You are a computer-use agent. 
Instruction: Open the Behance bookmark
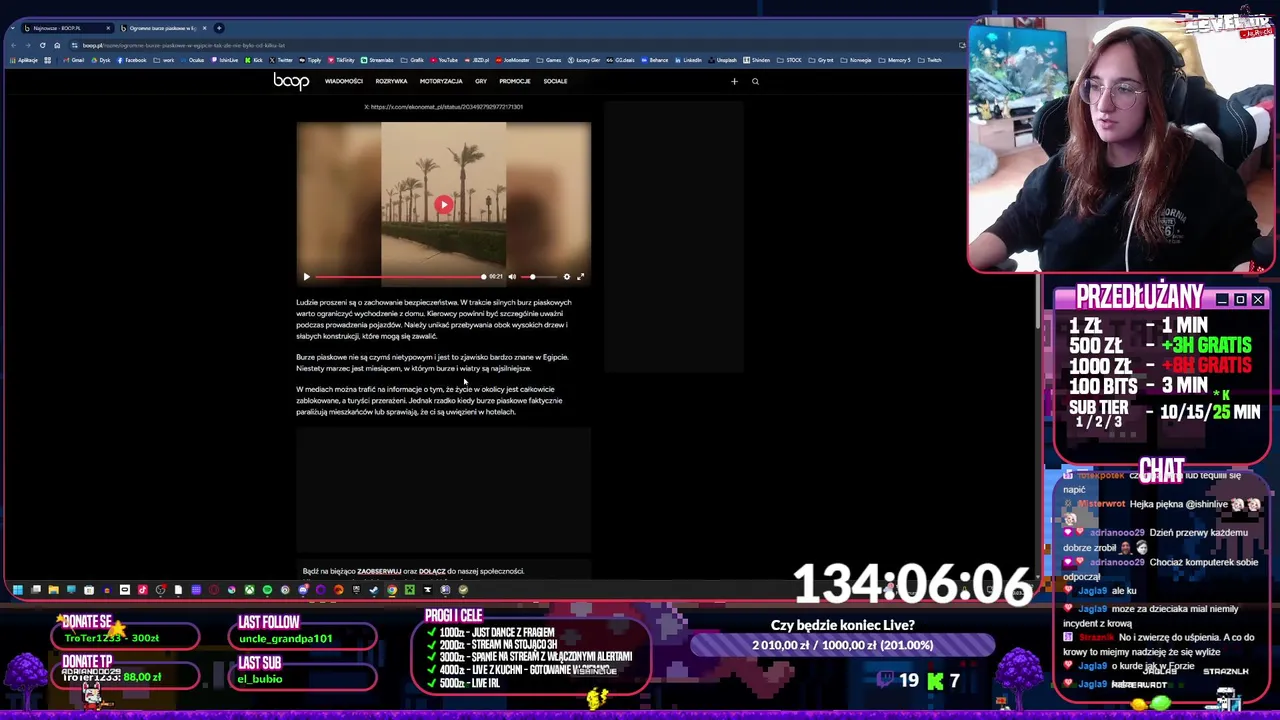(x=654, y=60)
